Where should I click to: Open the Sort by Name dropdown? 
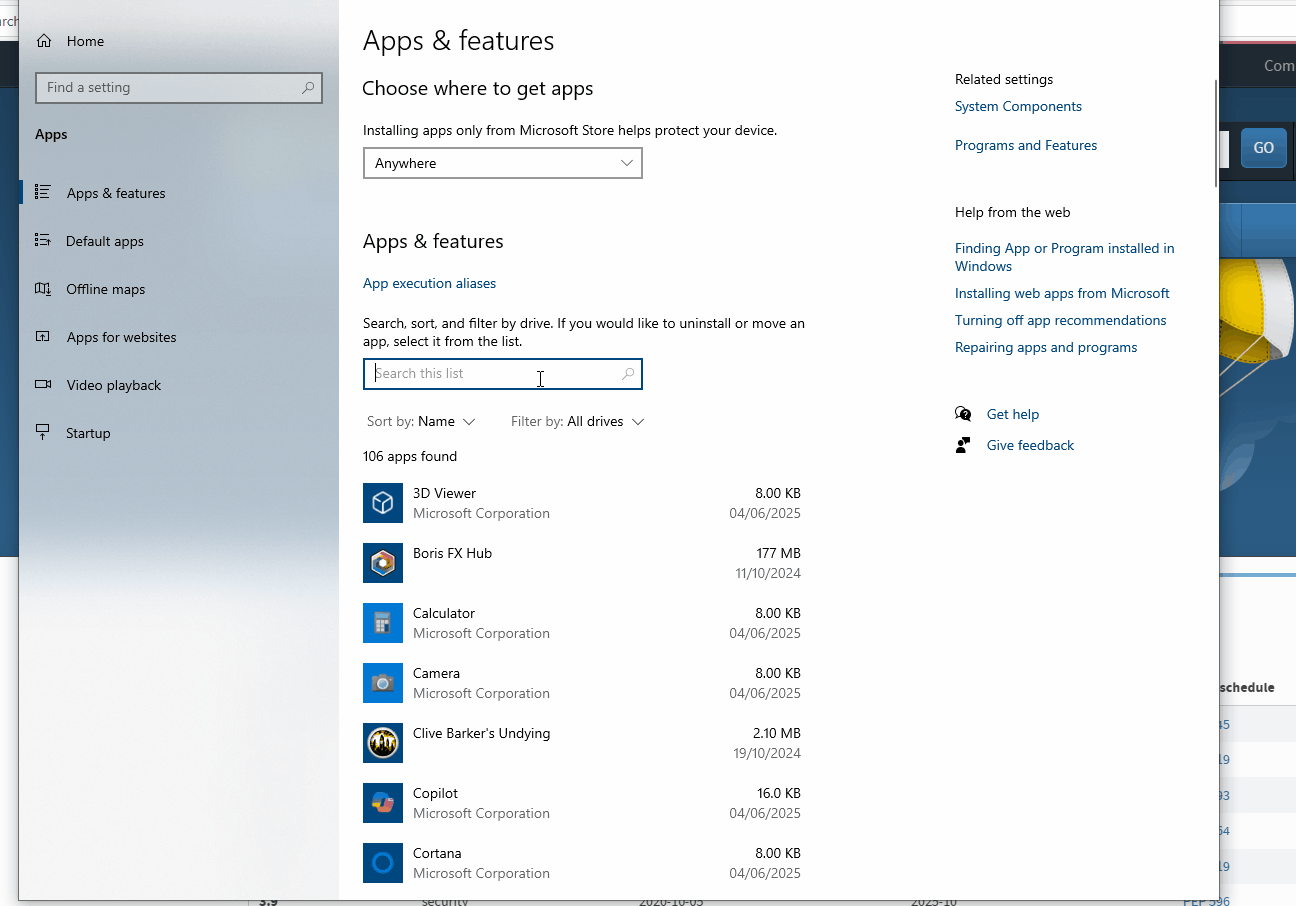tap(420, 421)
